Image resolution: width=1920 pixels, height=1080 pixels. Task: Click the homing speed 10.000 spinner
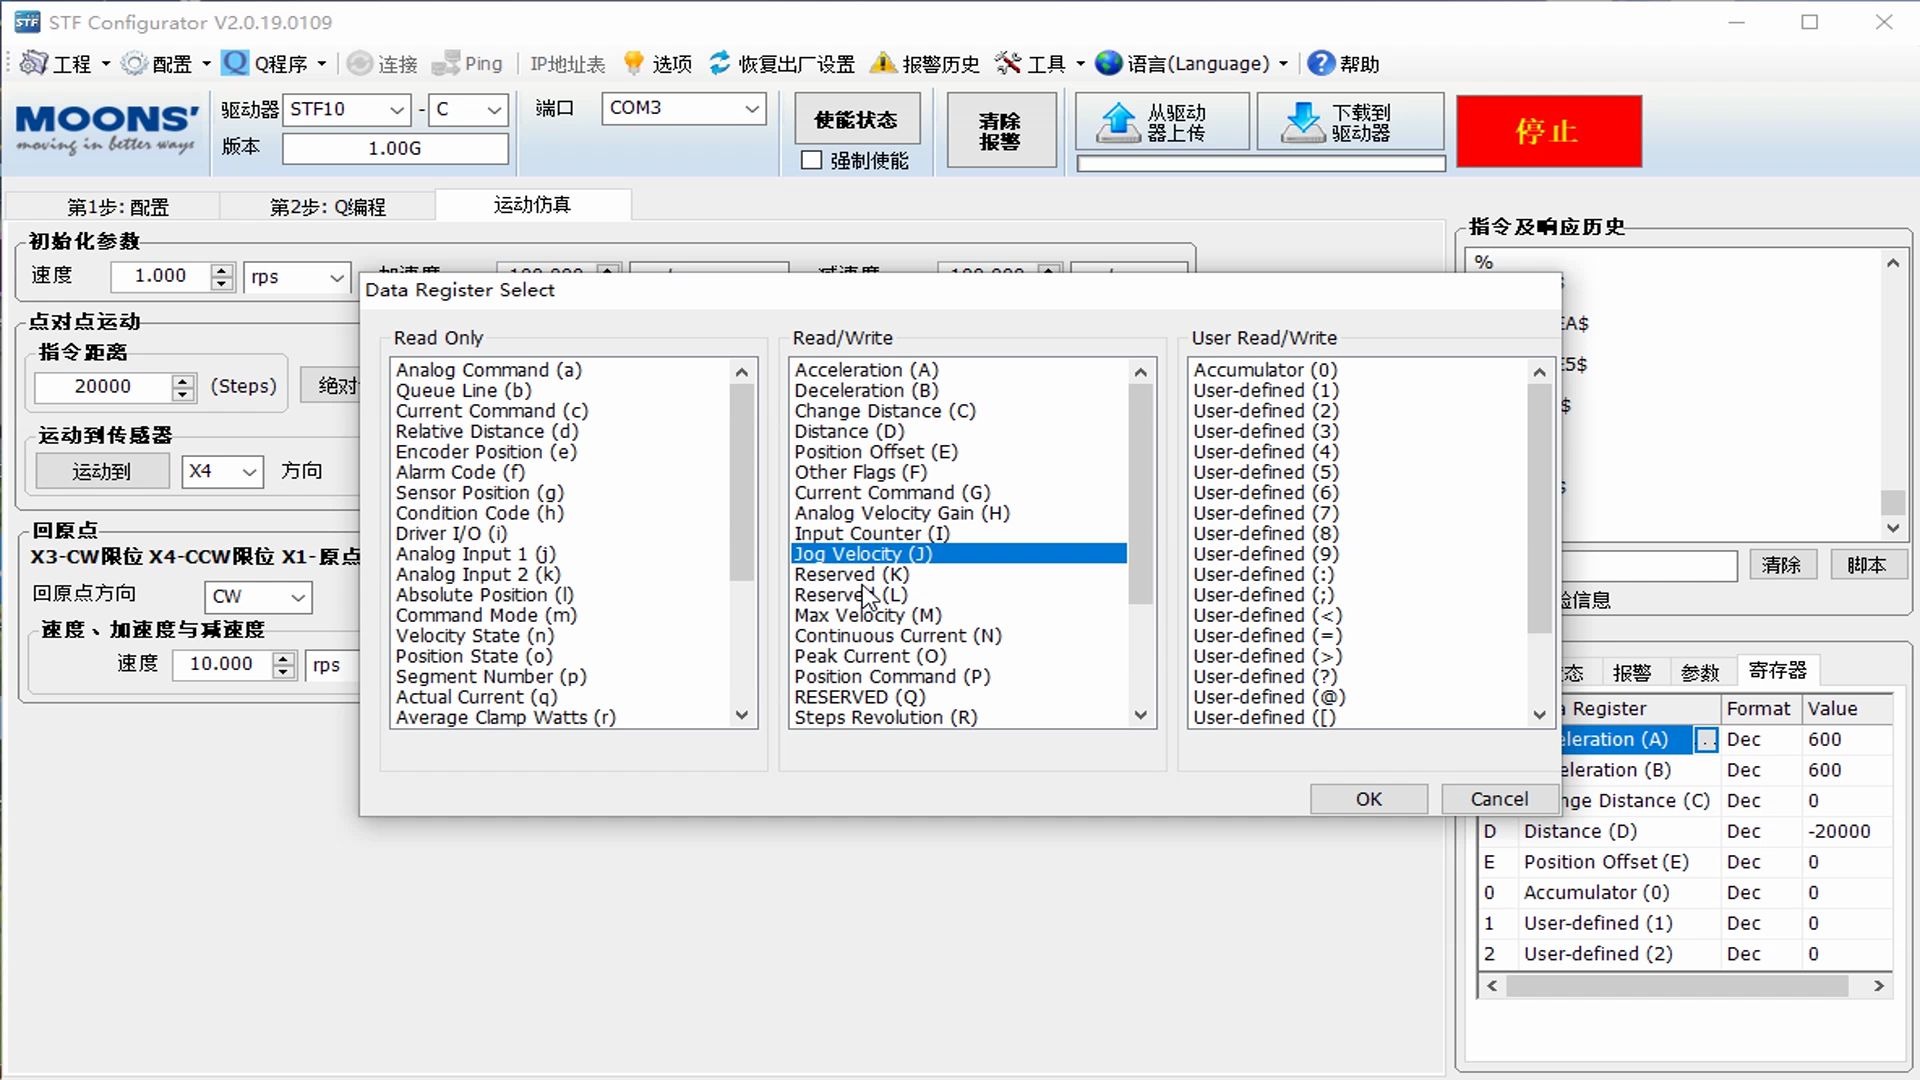284,665
